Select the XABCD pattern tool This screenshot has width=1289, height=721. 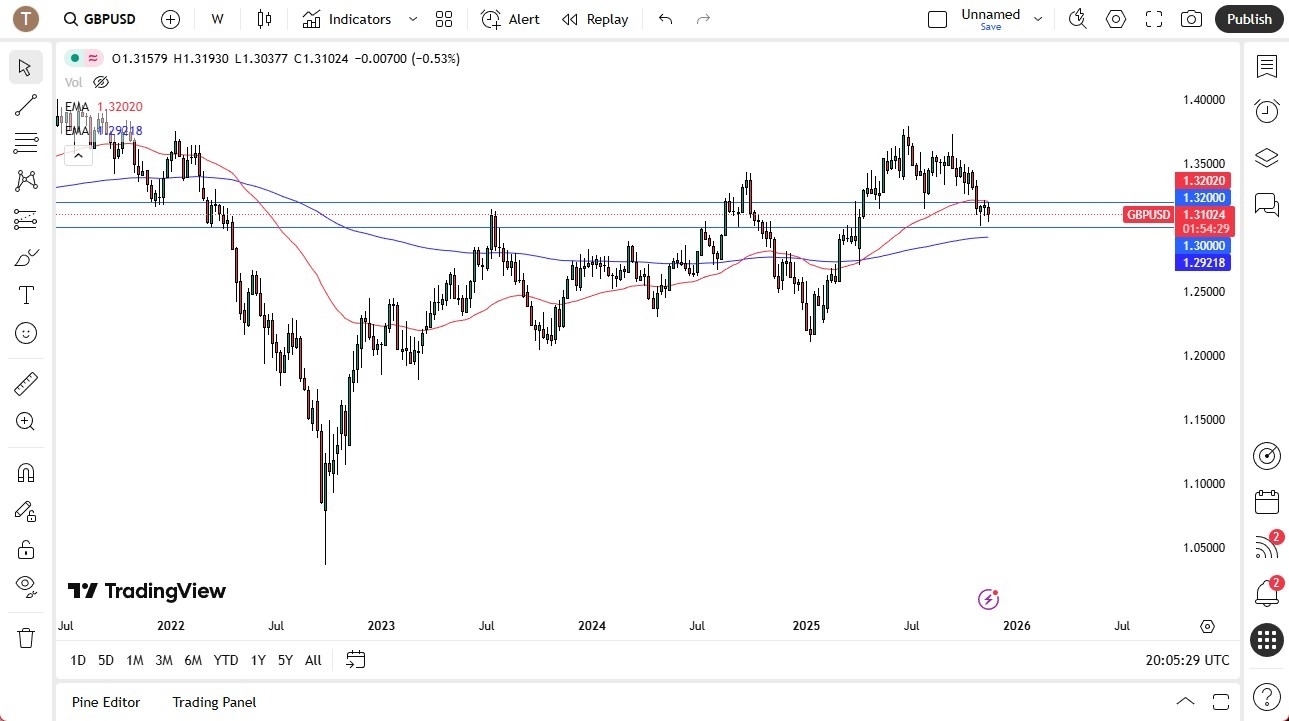click(x=25, y=180)
